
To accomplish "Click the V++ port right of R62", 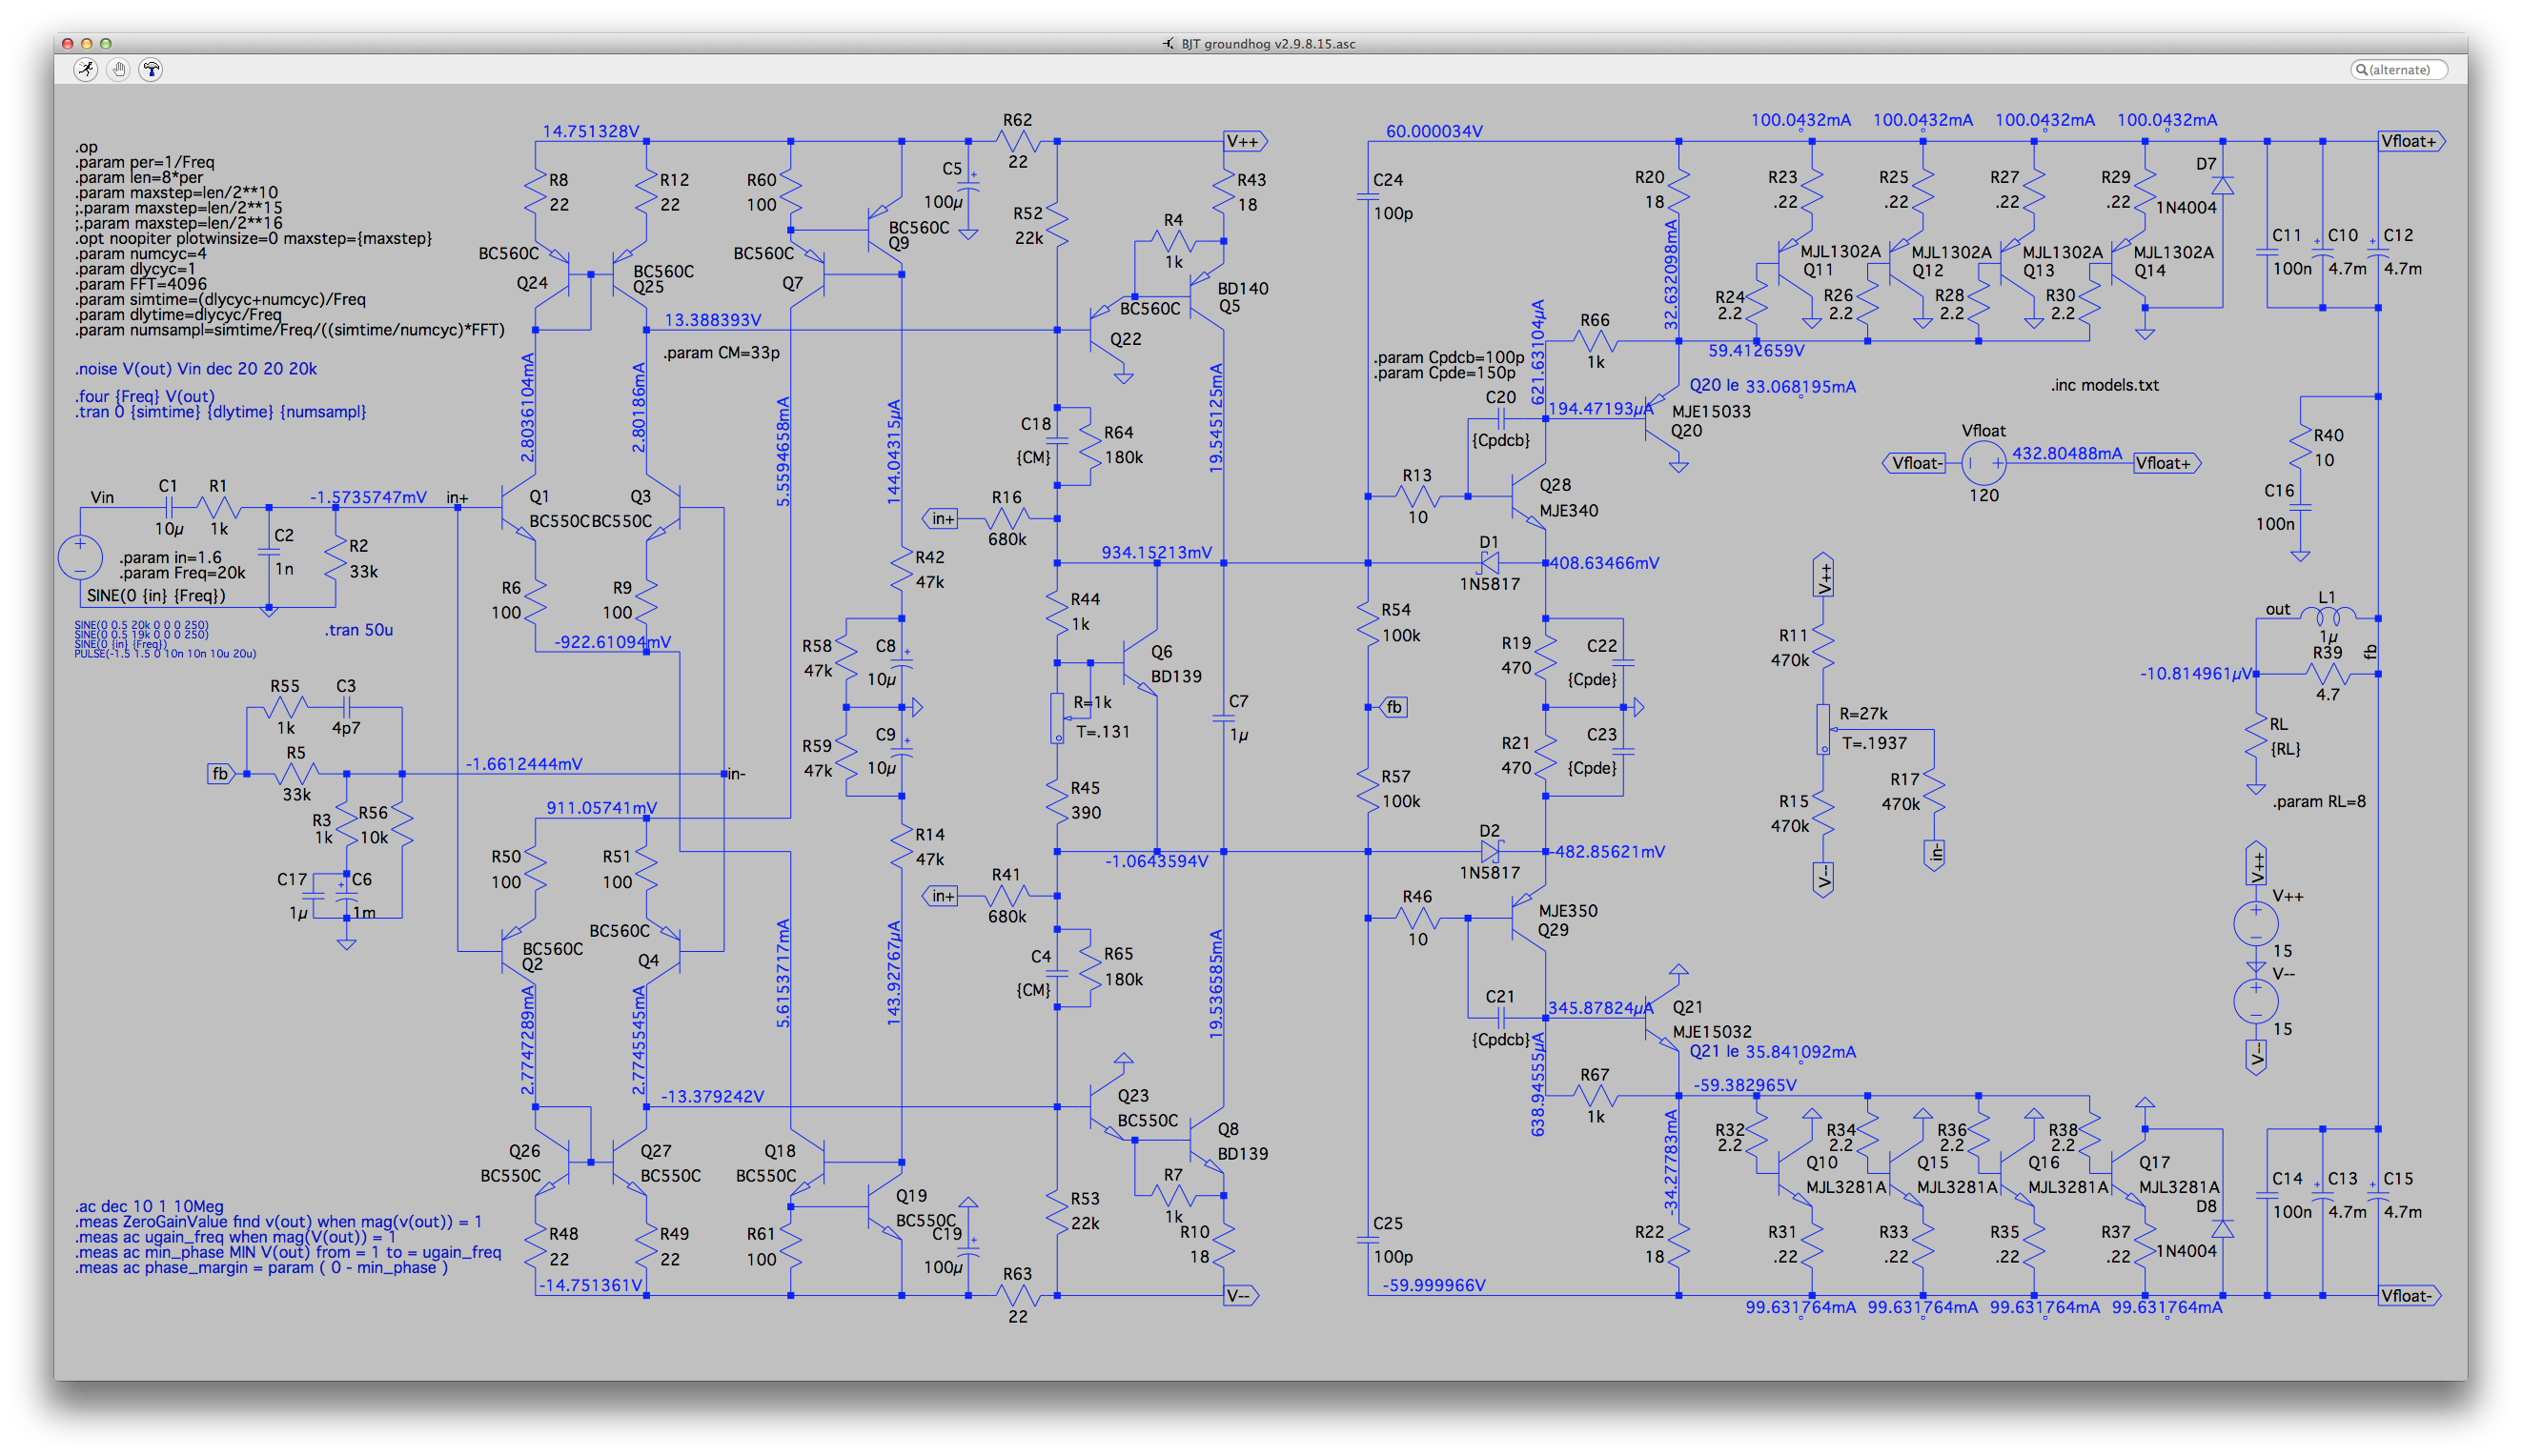I will (x=1246, y=142).
